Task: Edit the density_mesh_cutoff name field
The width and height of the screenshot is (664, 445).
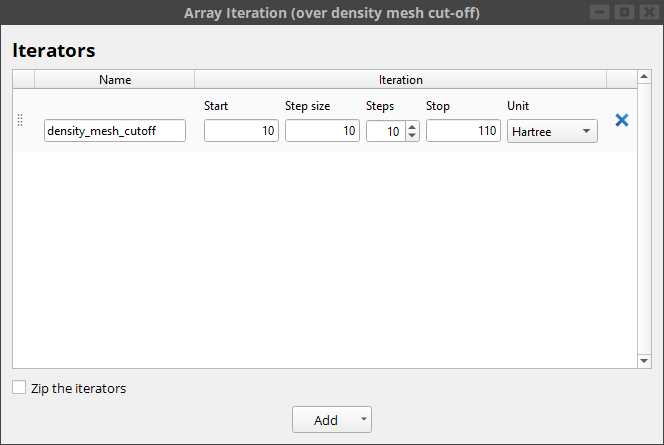Action: coord(115,130)
